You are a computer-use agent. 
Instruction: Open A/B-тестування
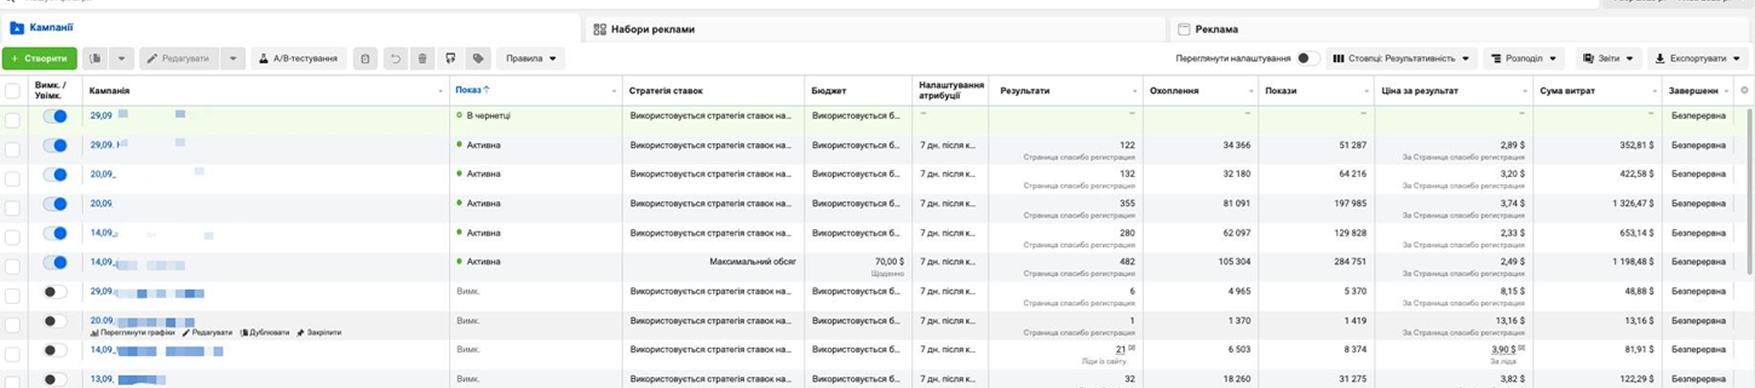pos(298,58)
